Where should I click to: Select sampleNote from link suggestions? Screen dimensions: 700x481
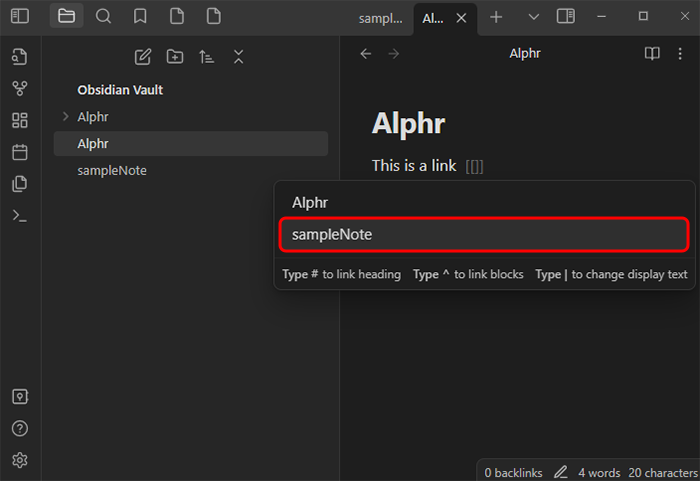[x=484, y=235]
